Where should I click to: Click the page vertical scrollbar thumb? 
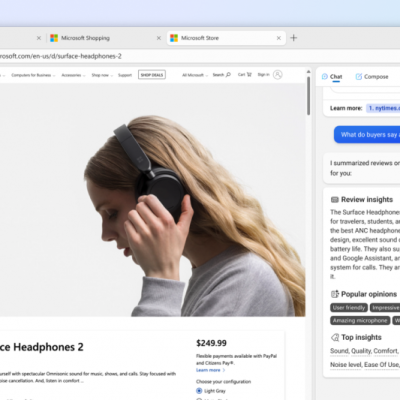tap(308, 96)
